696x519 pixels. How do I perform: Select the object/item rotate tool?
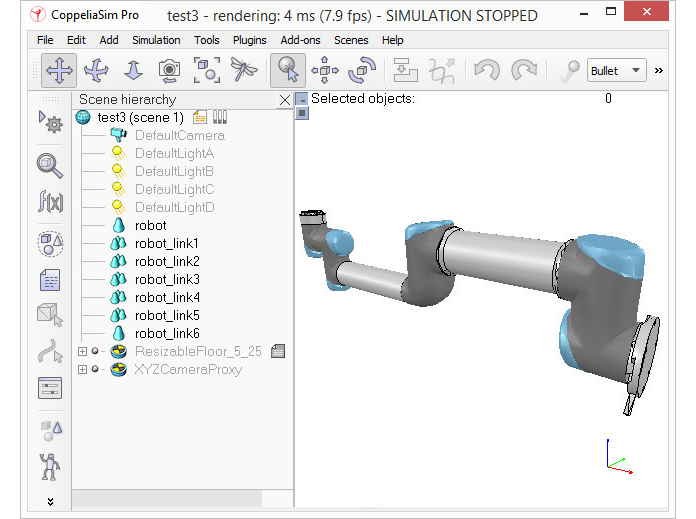(362, 70)
